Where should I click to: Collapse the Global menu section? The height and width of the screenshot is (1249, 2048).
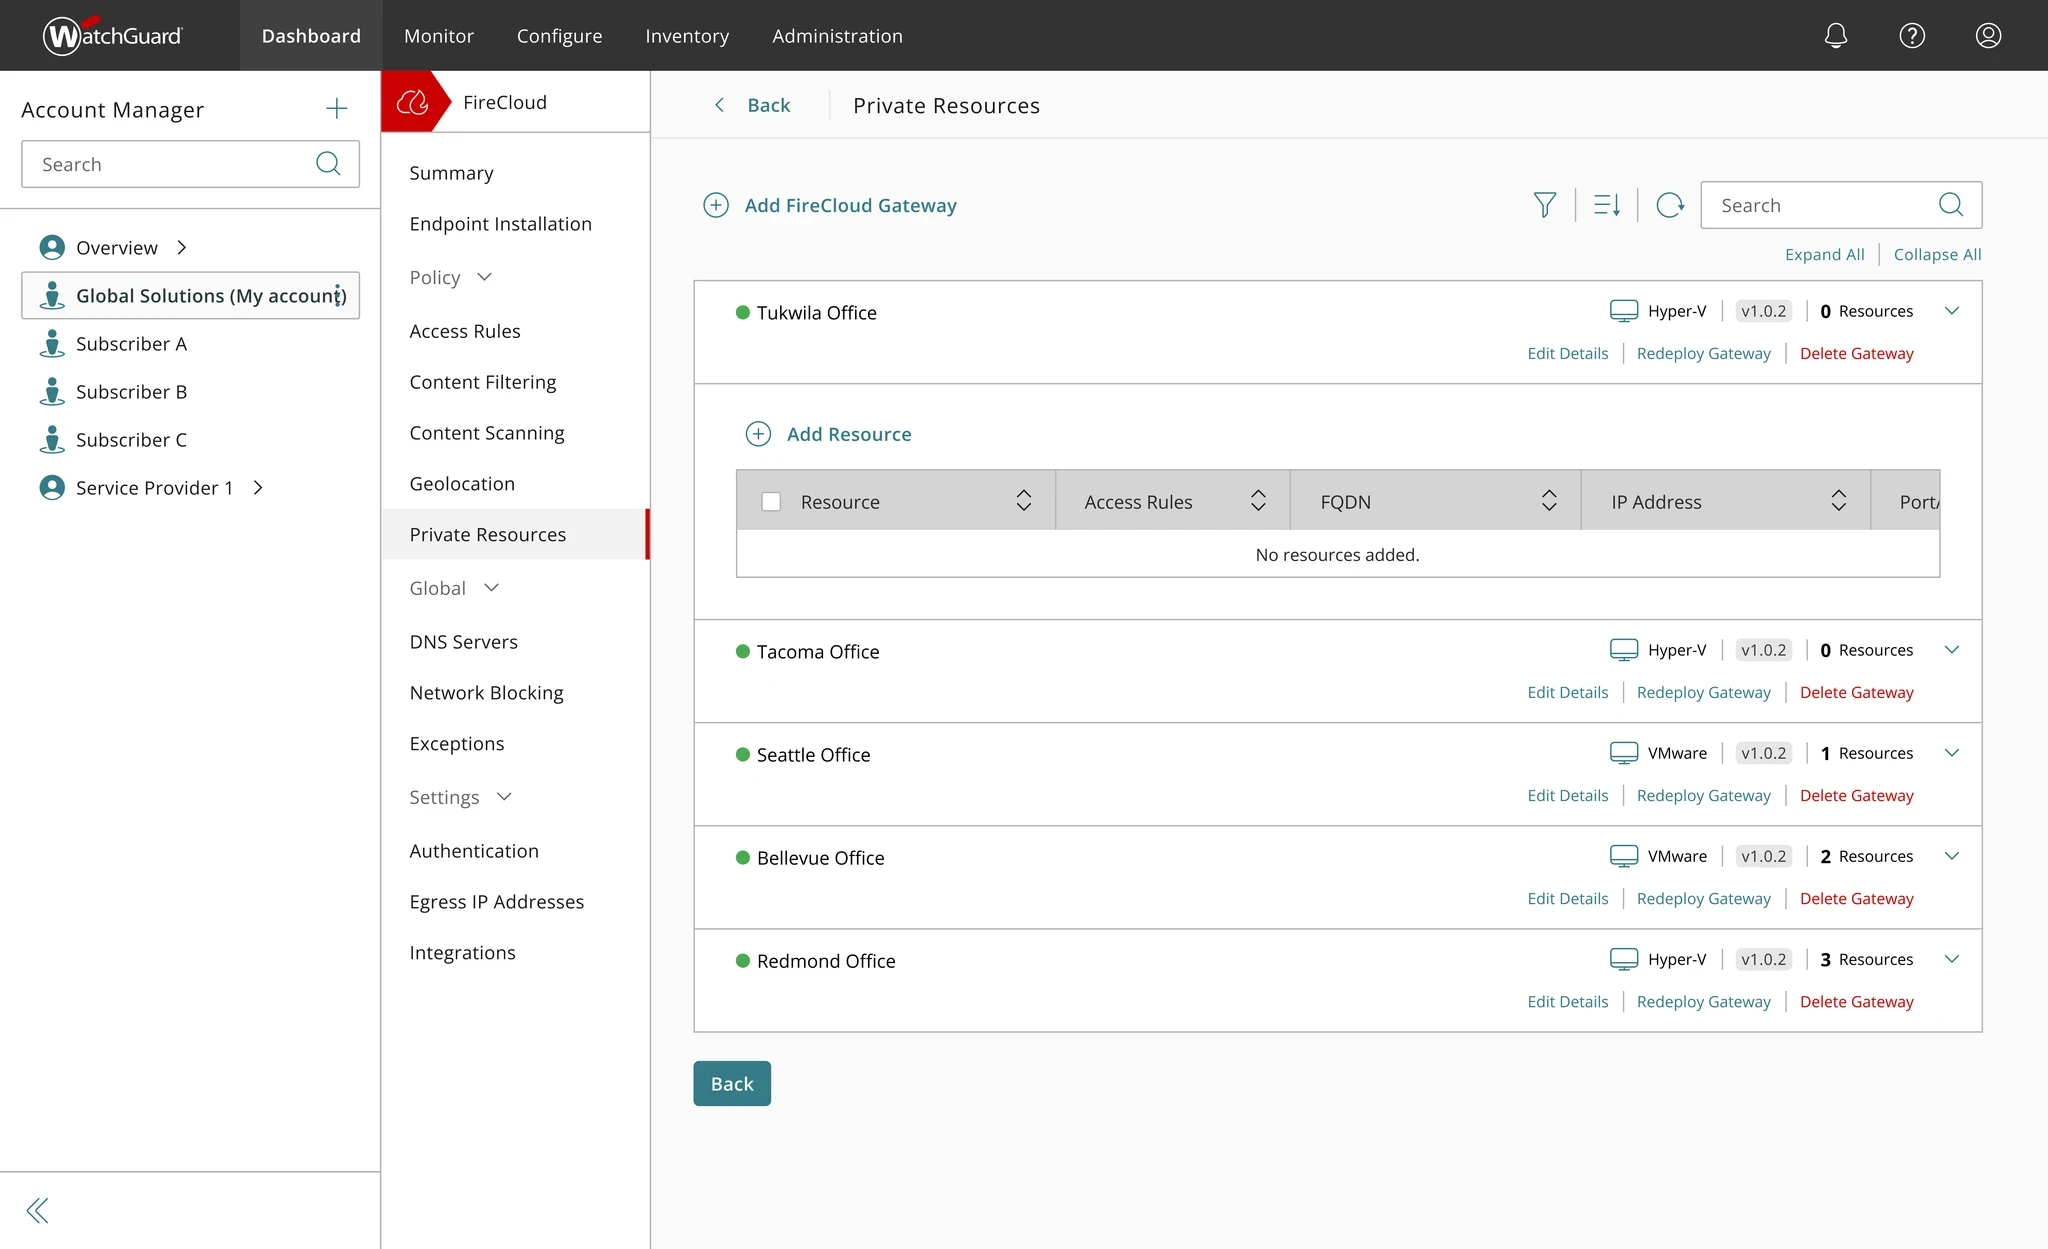491,588
